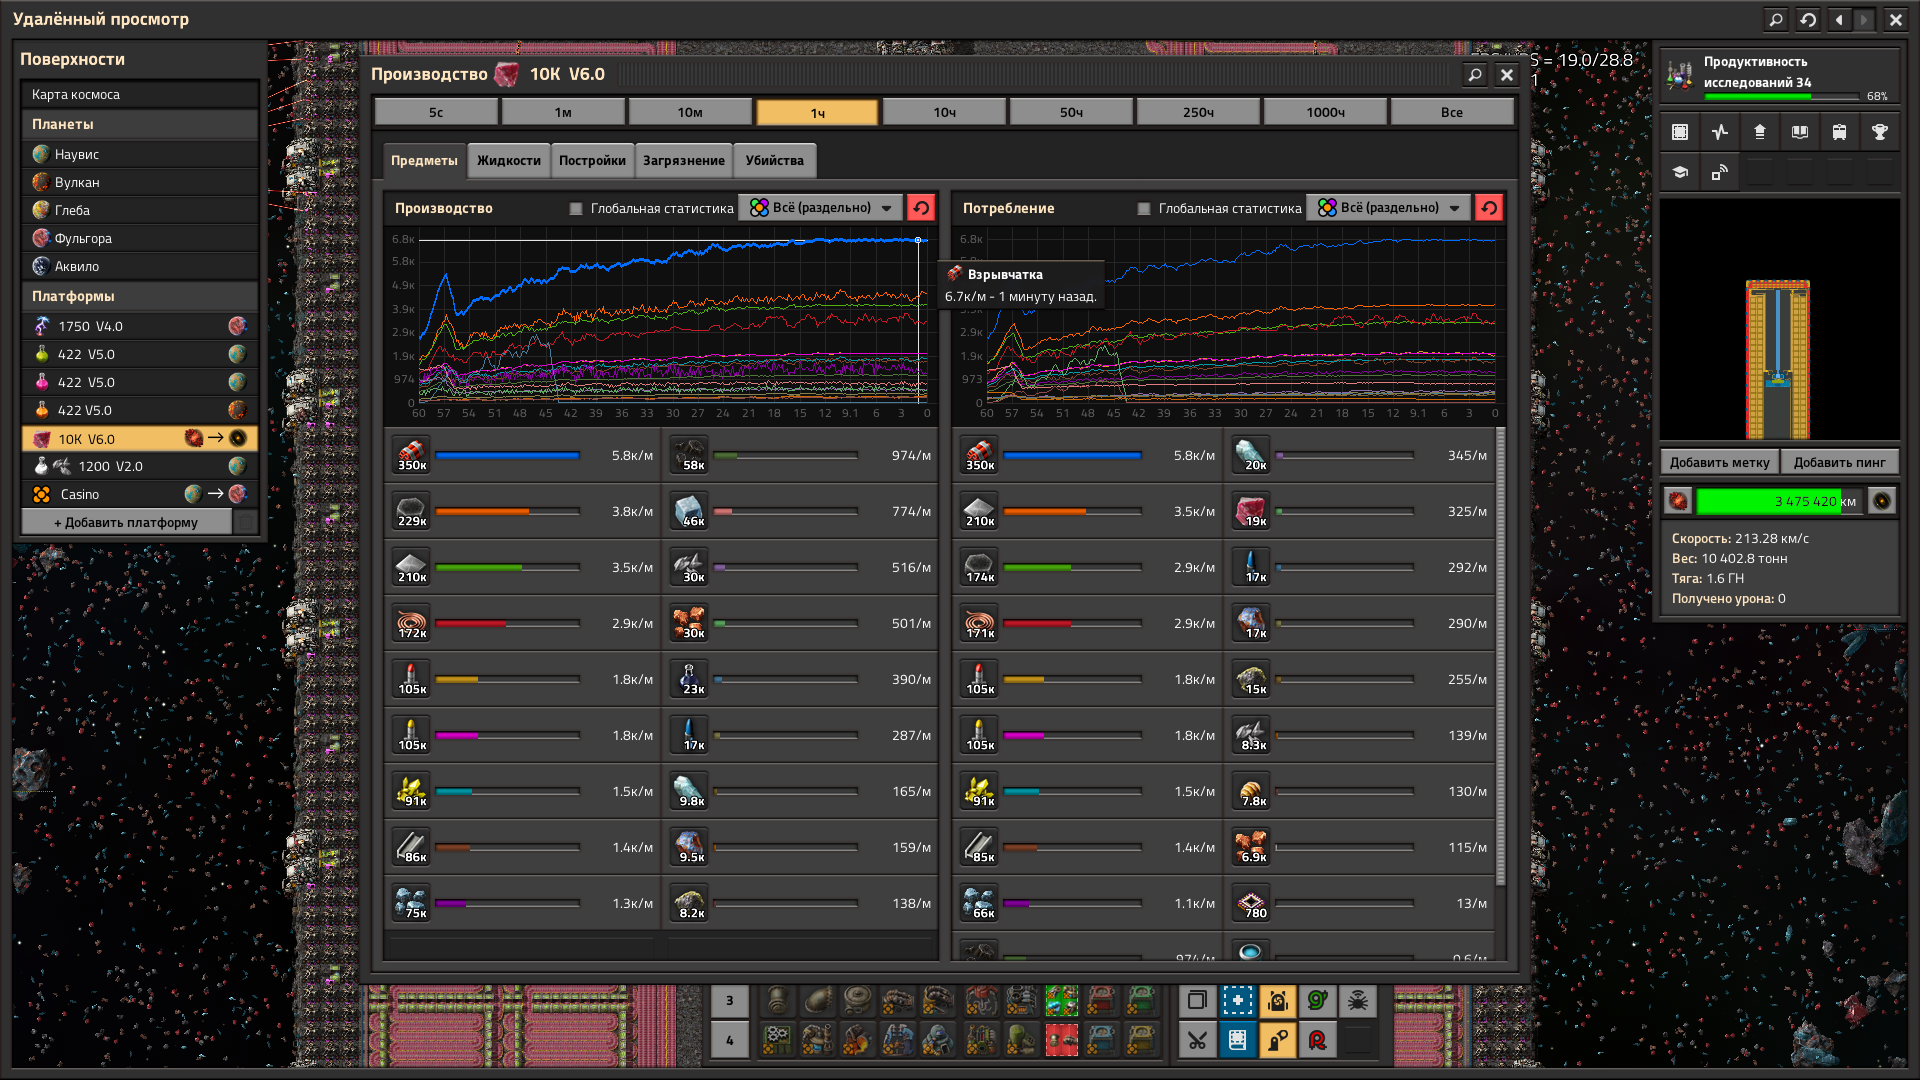Click the + Добавить платформу button

tap(126, 522)
